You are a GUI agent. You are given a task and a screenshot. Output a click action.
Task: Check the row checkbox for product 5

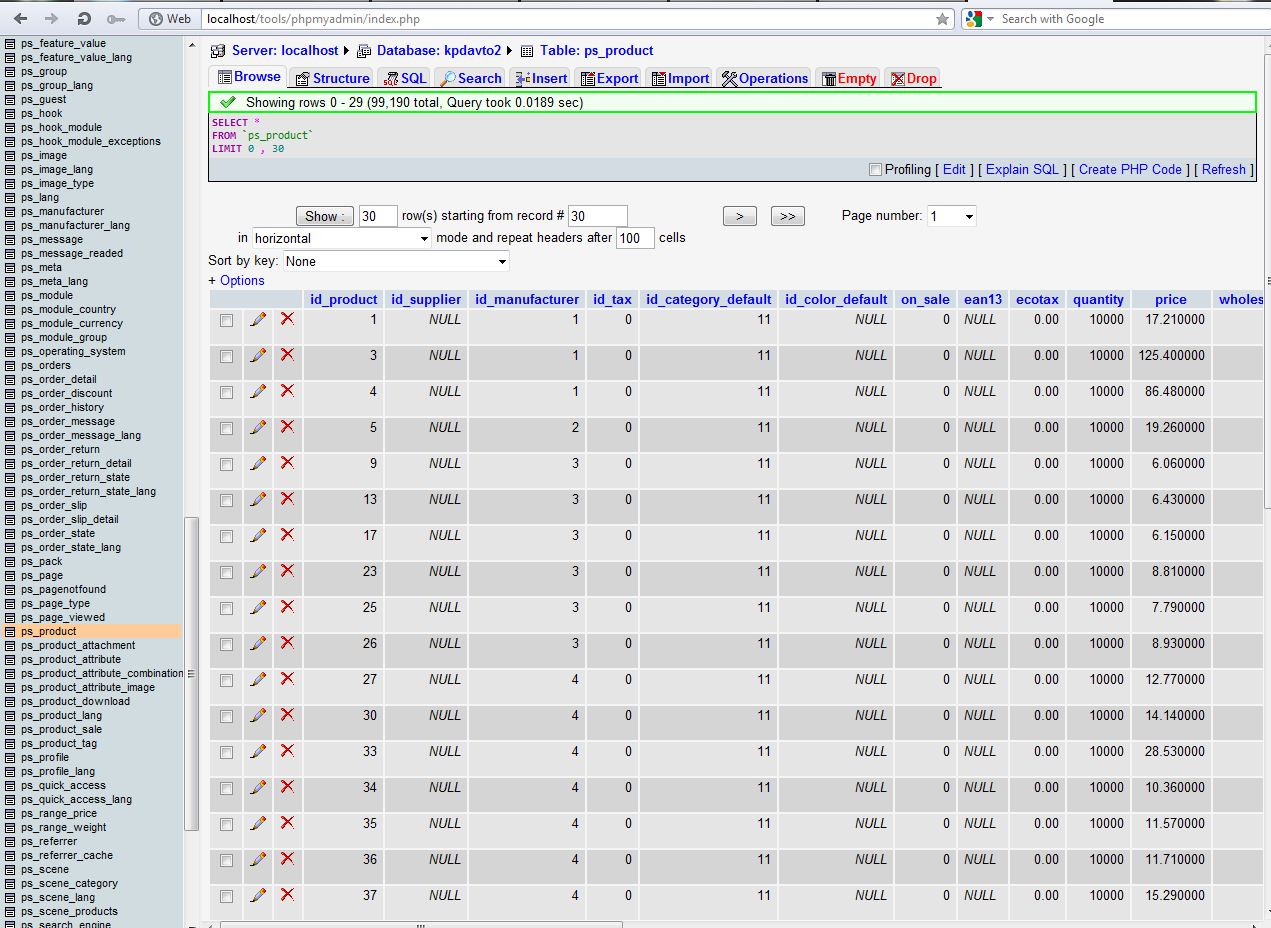(226, 428)
